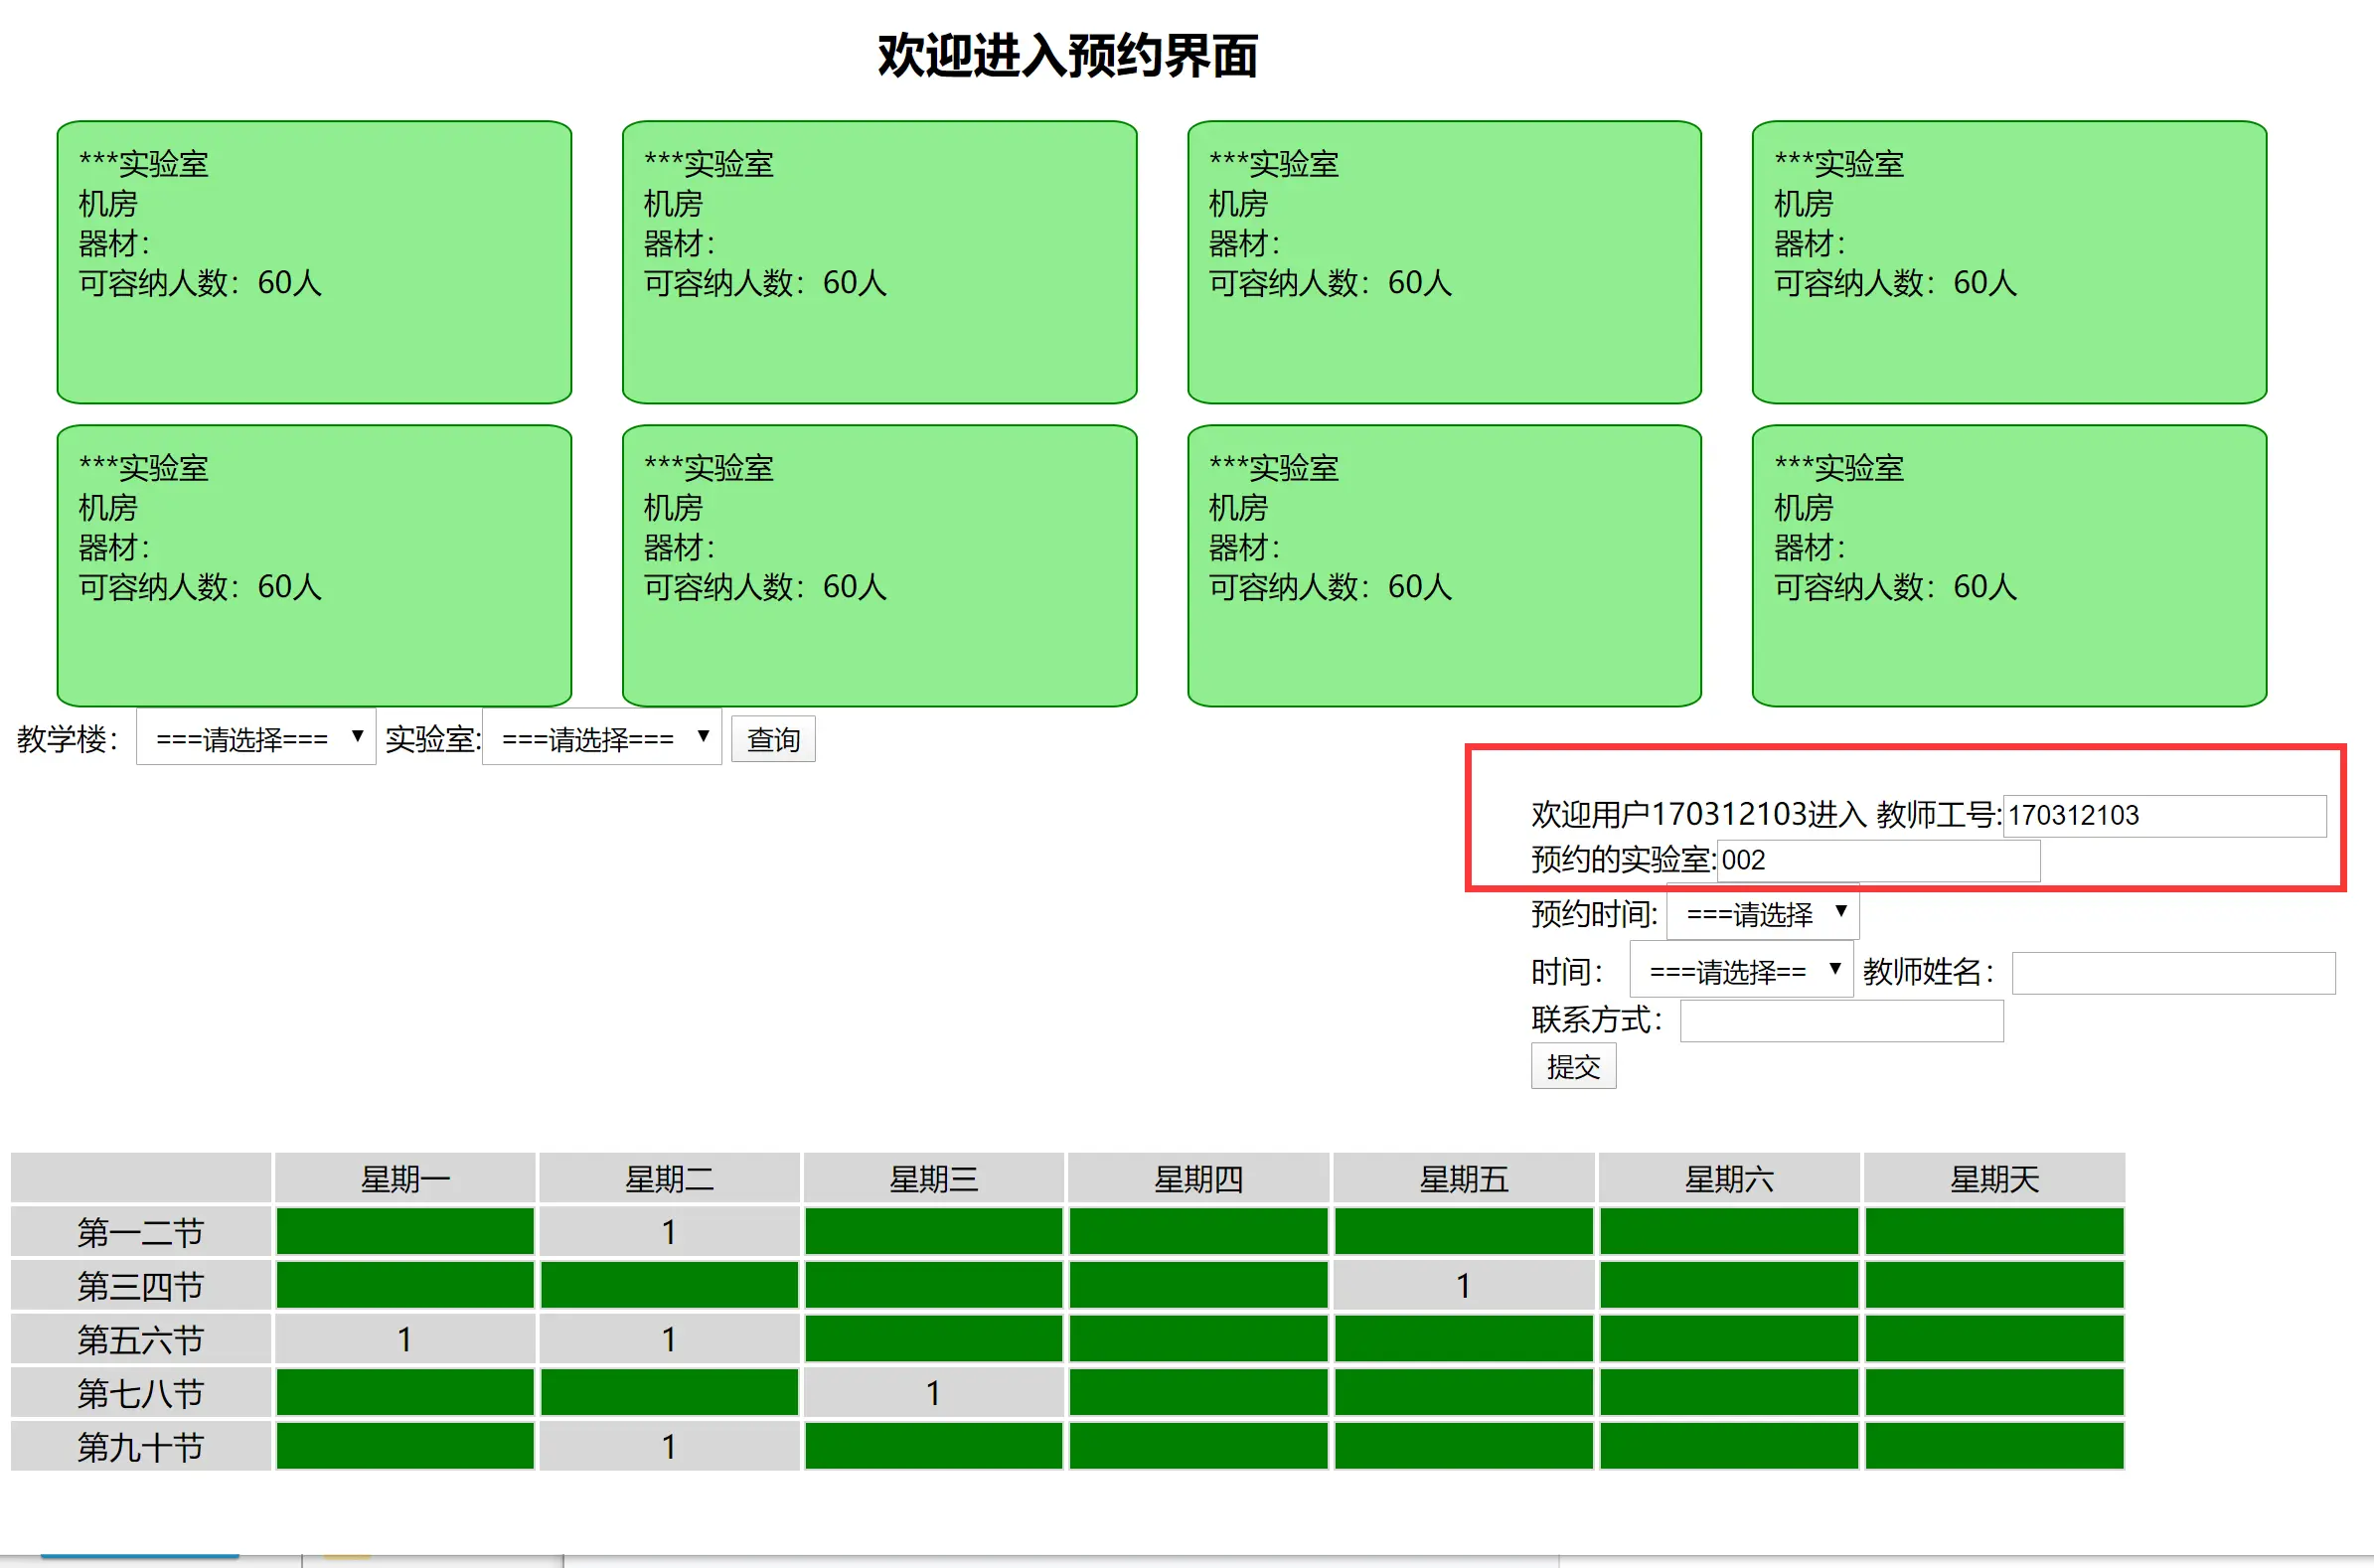The image size is (2374, 1568).
Task: Select green 星期一 第一二节 slot
Action: pyautogui.click(x=405, y=1231)
